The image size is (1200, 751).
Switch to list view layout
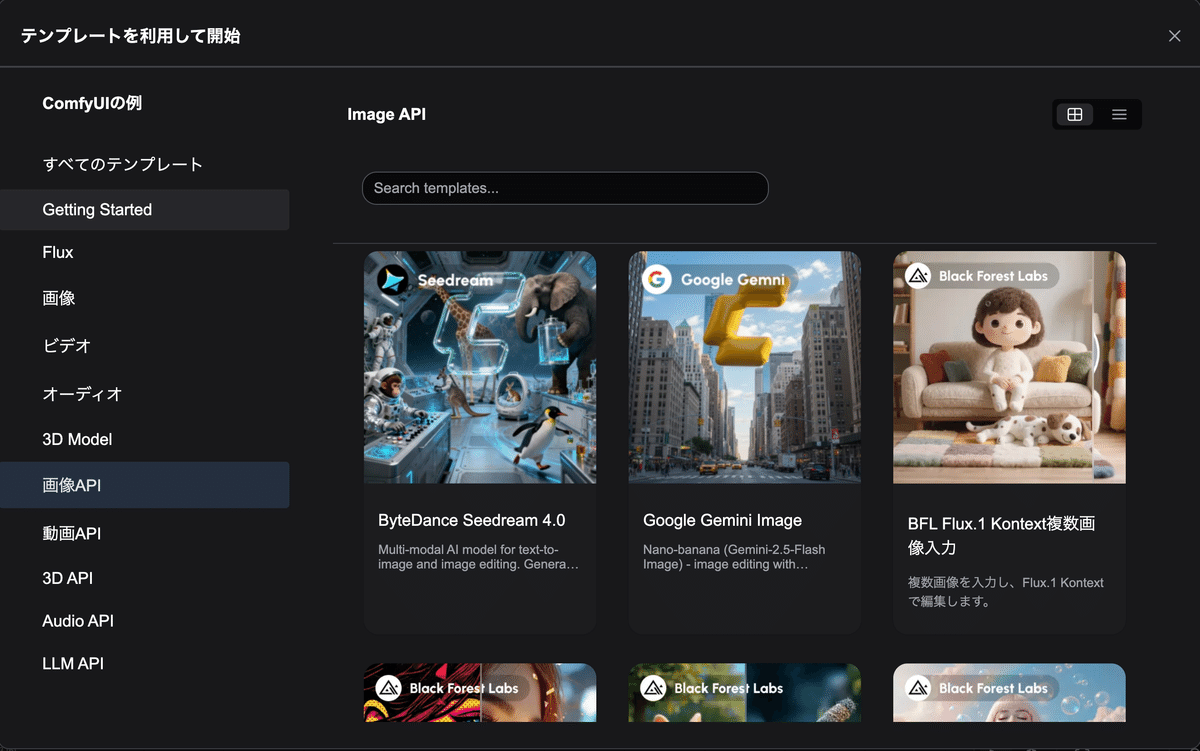tap(1119, 115)
